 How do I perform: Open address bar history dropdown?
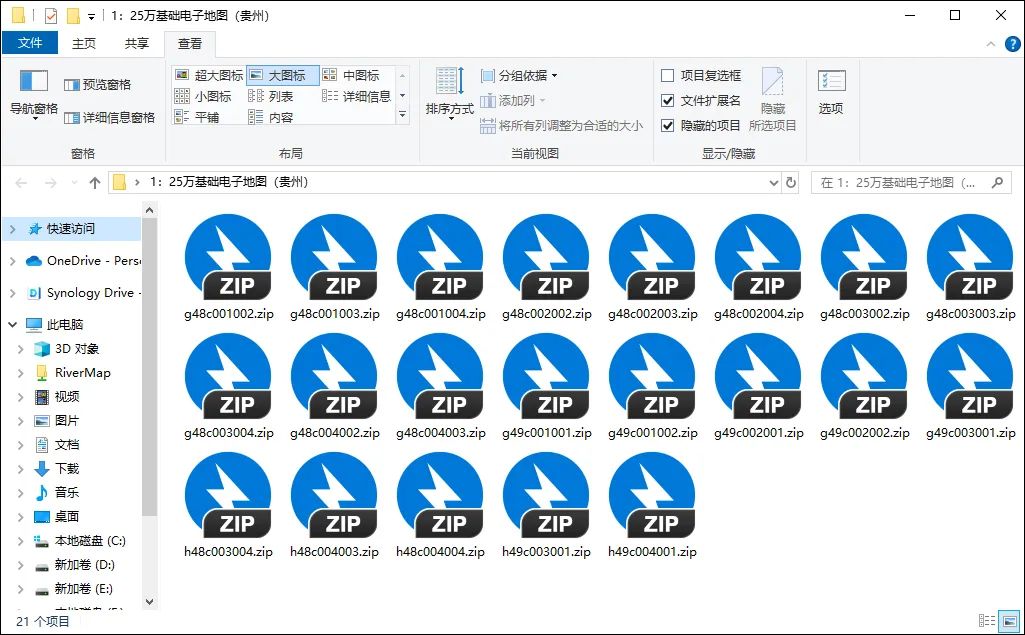coord(773,182)
